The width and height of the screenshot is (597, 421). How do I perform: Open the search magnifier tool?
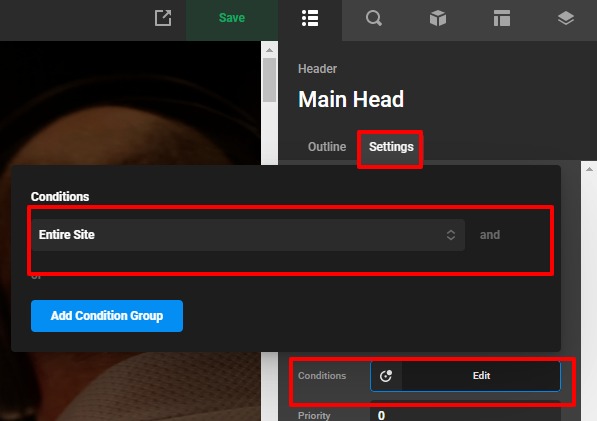(x=374, y=18)
